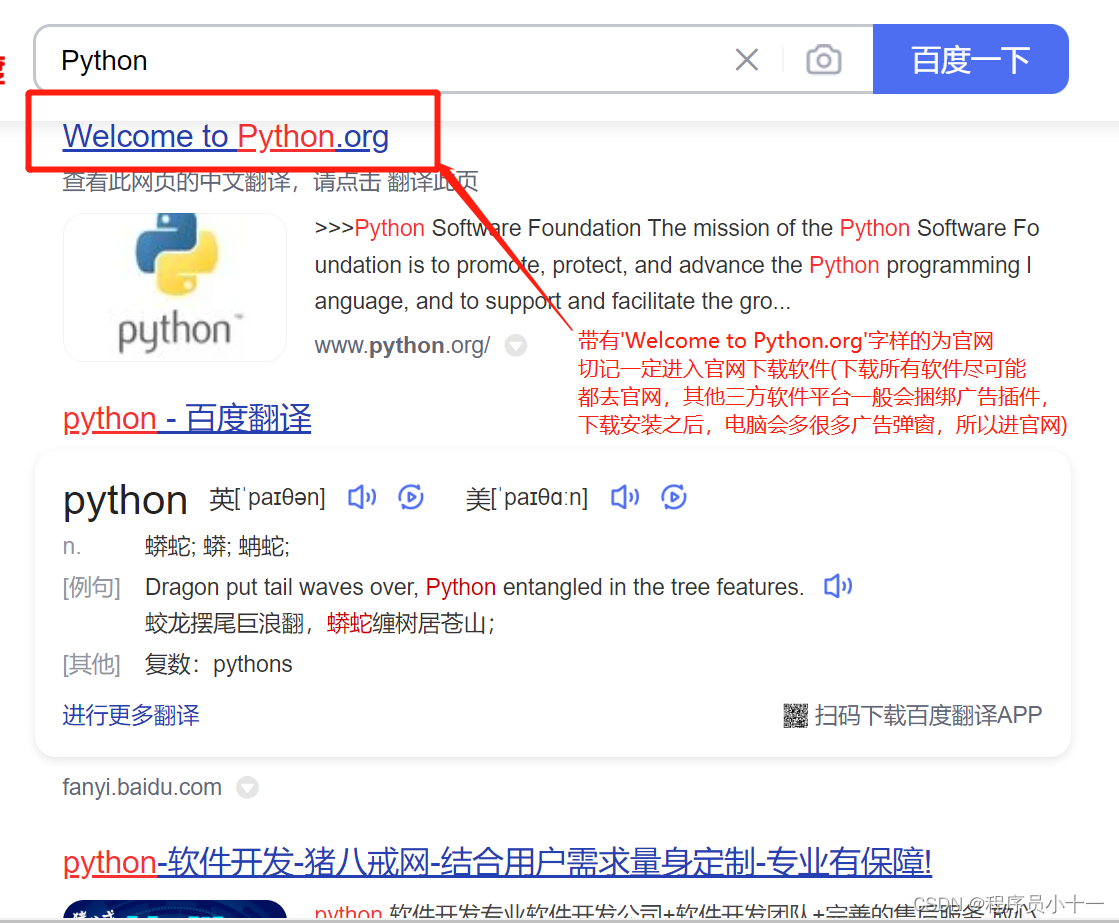Click the video play icon beside the American pronunciation
1119x923 pixels.
tap(673, 497)
